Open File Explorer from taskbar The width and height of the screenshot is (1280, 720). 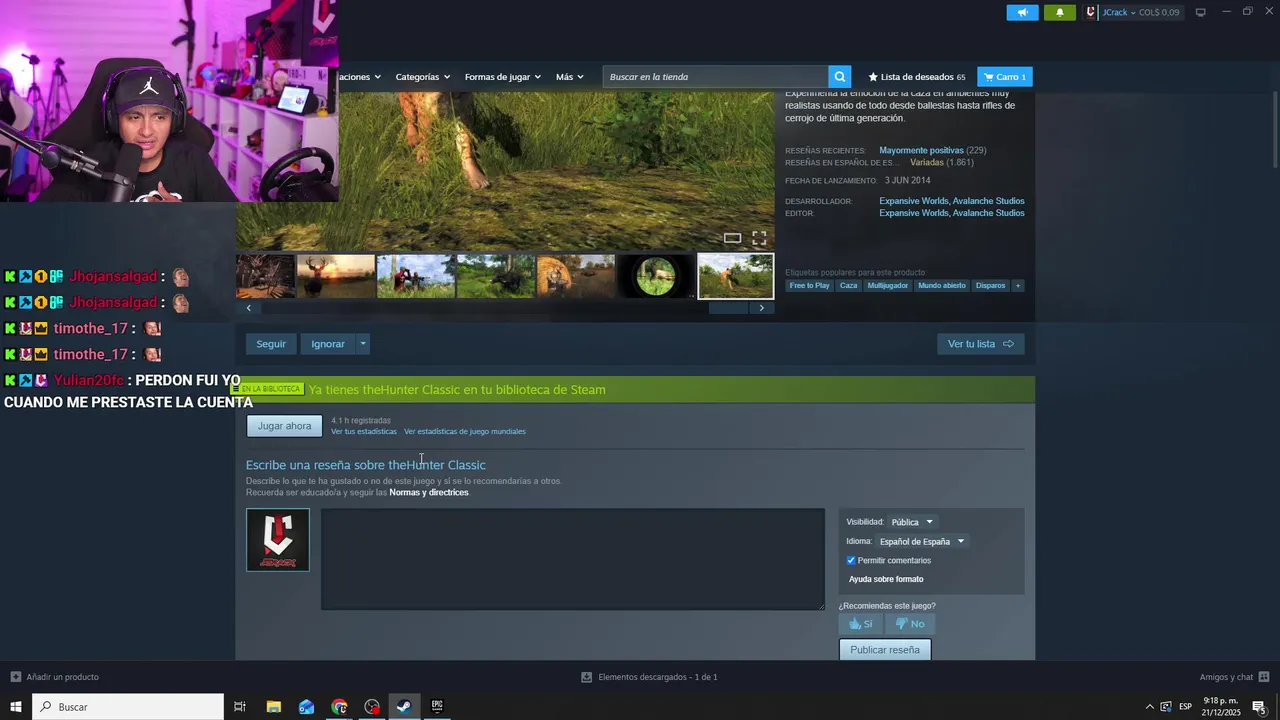pyautogui.click(x=273, y=707)
